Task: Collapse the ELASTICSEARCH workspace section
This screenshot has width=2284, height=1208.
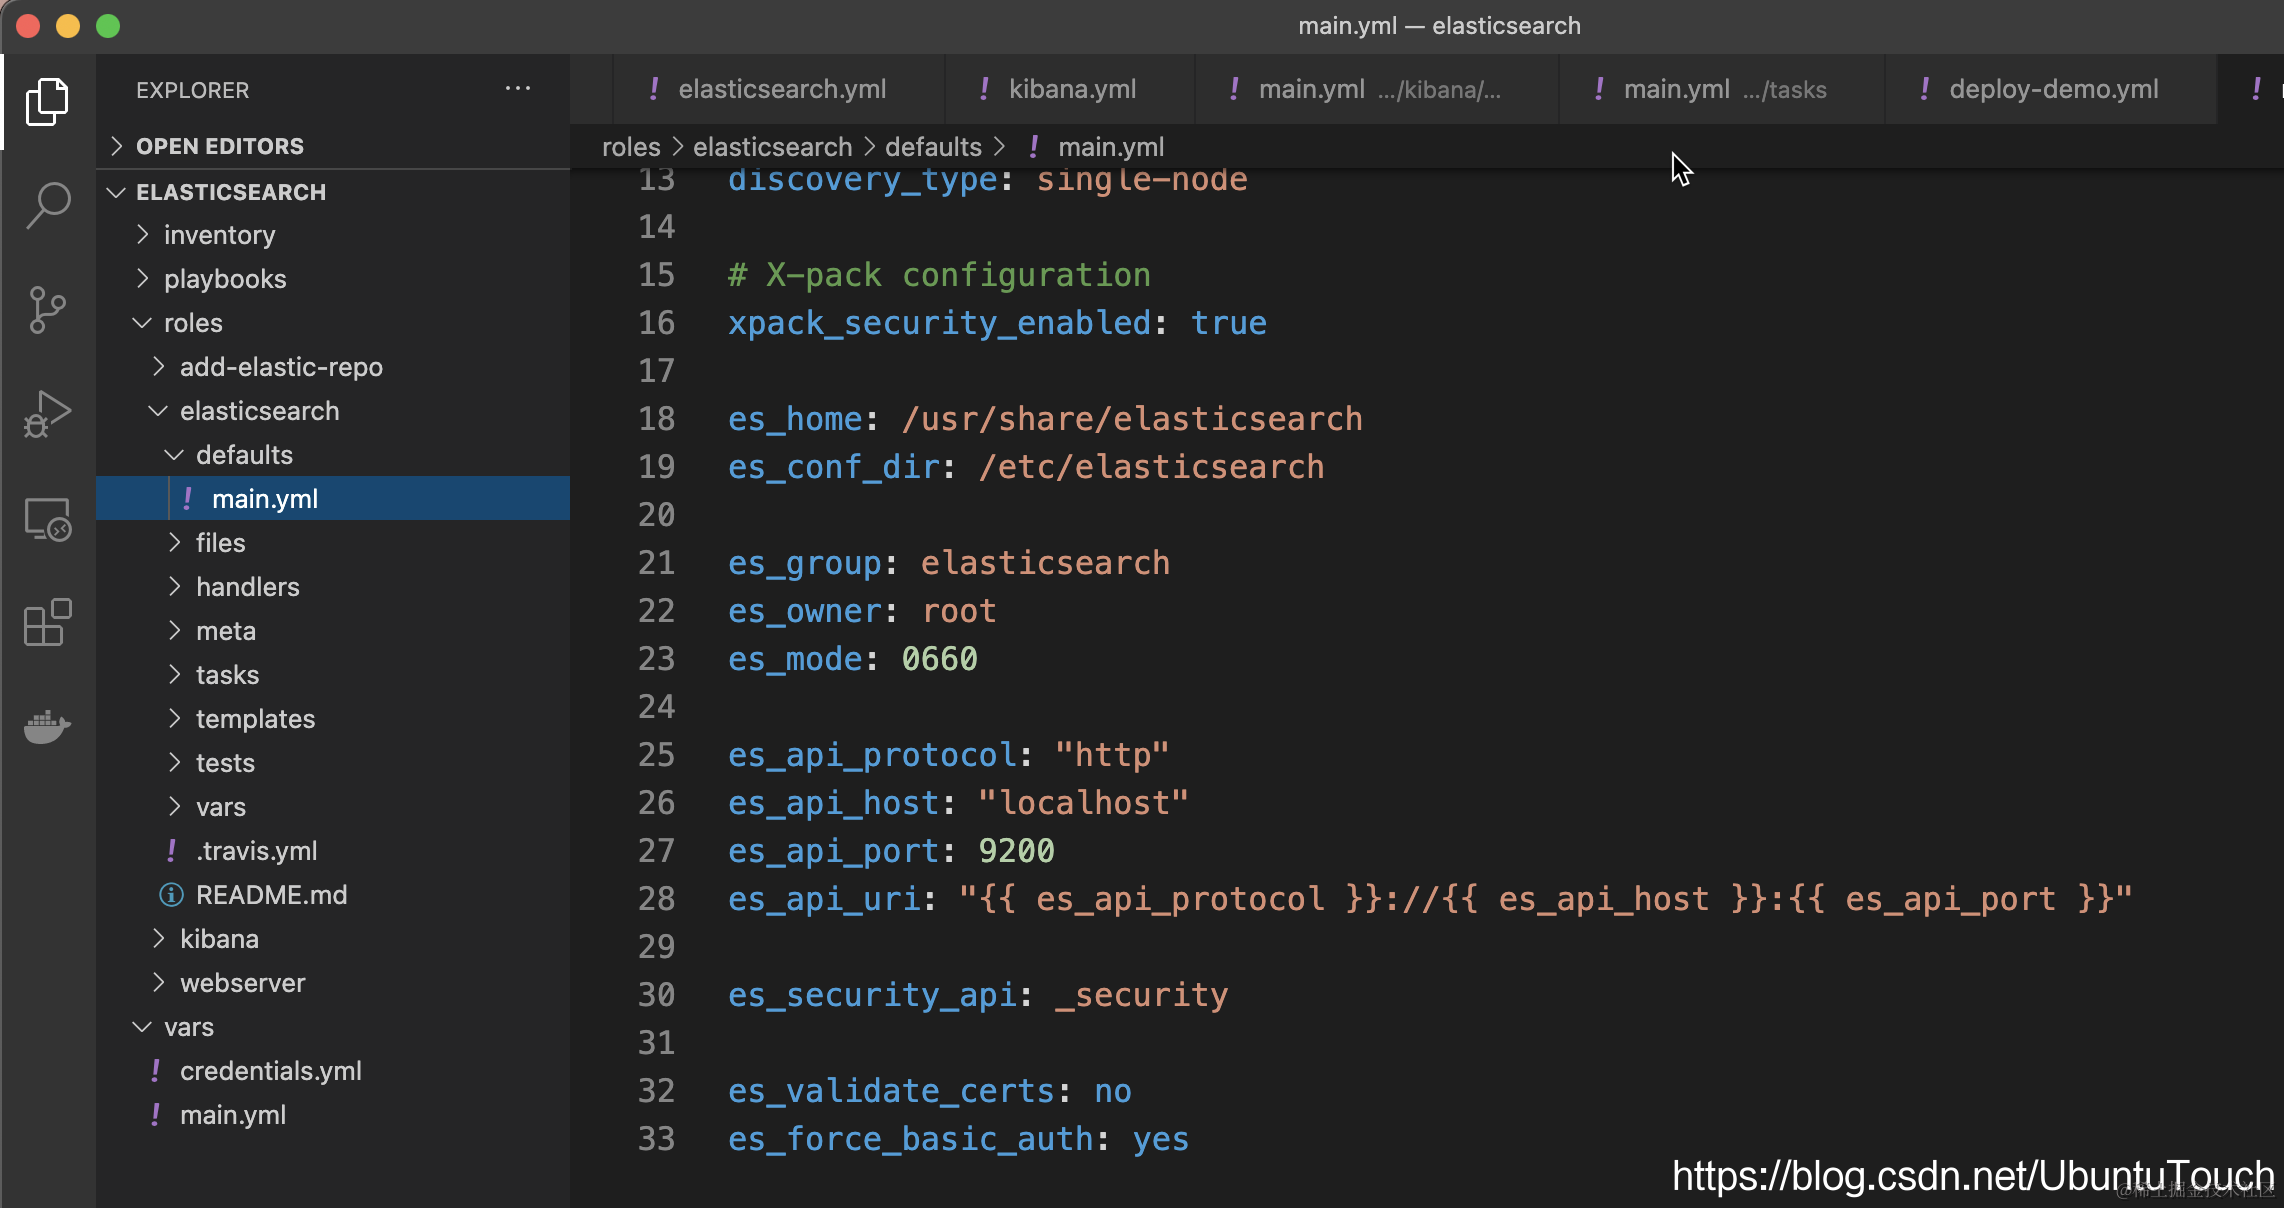Action: coord(230,192)
